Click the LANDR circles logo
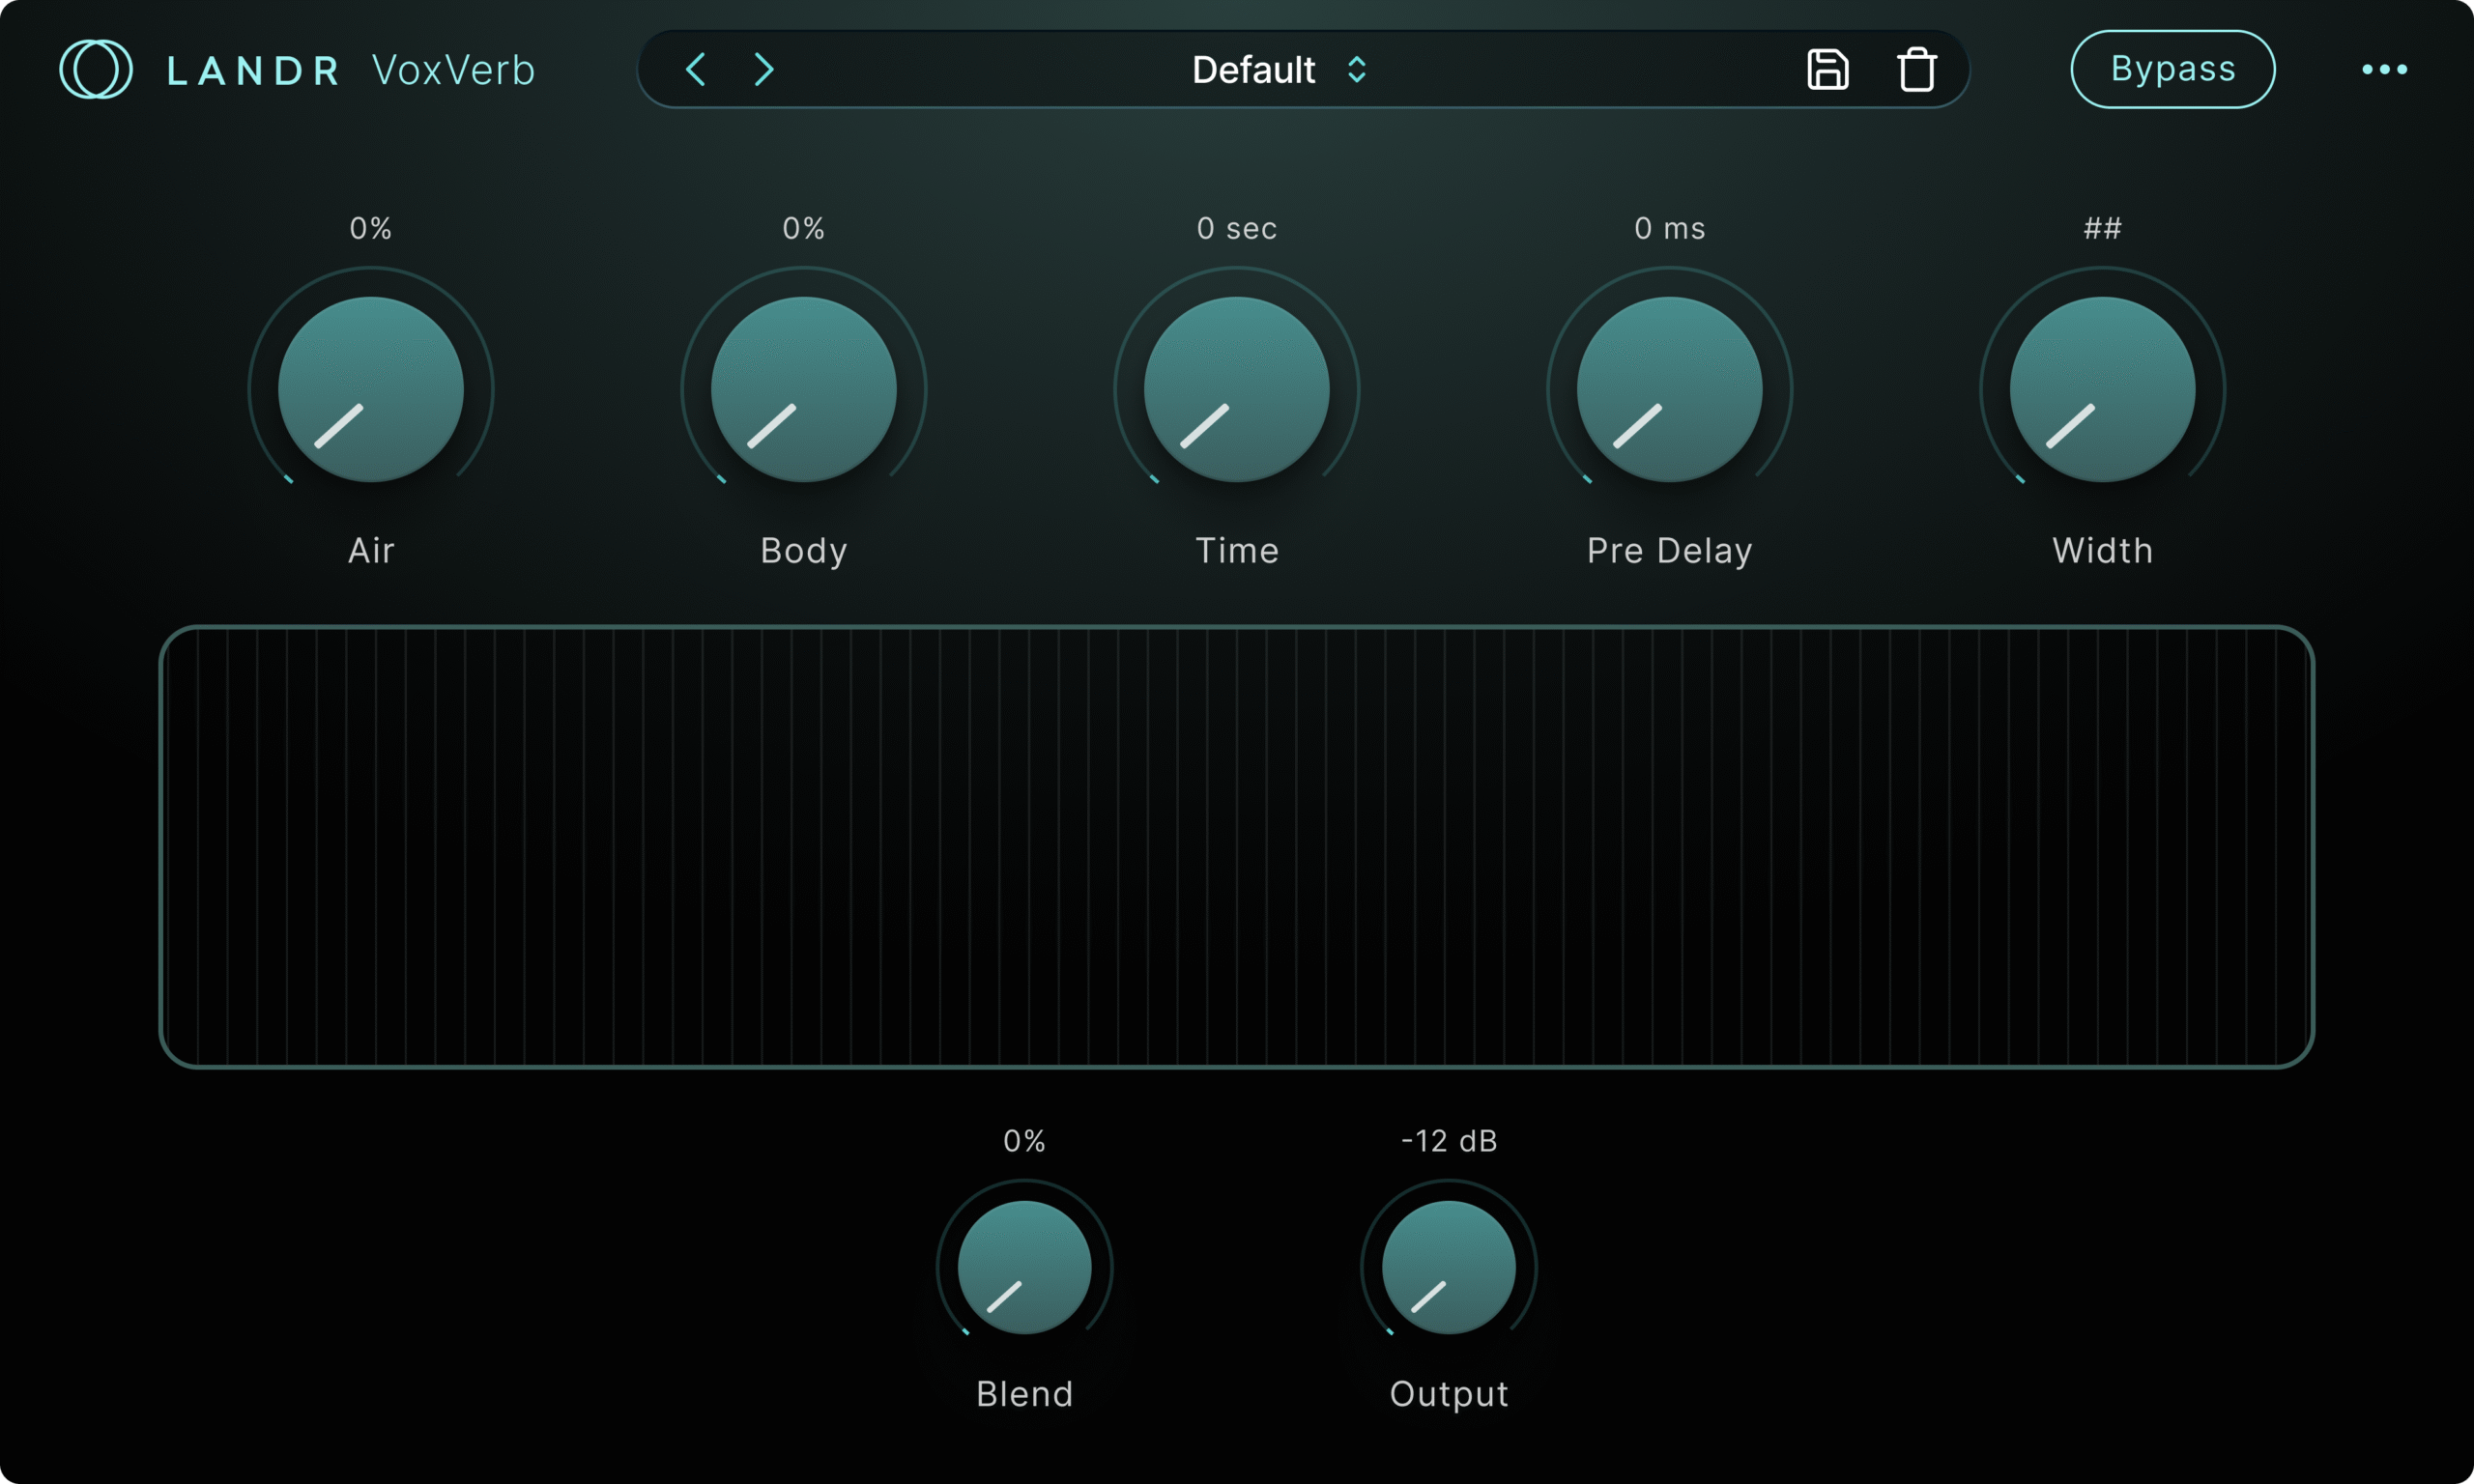 click(95, 69)
